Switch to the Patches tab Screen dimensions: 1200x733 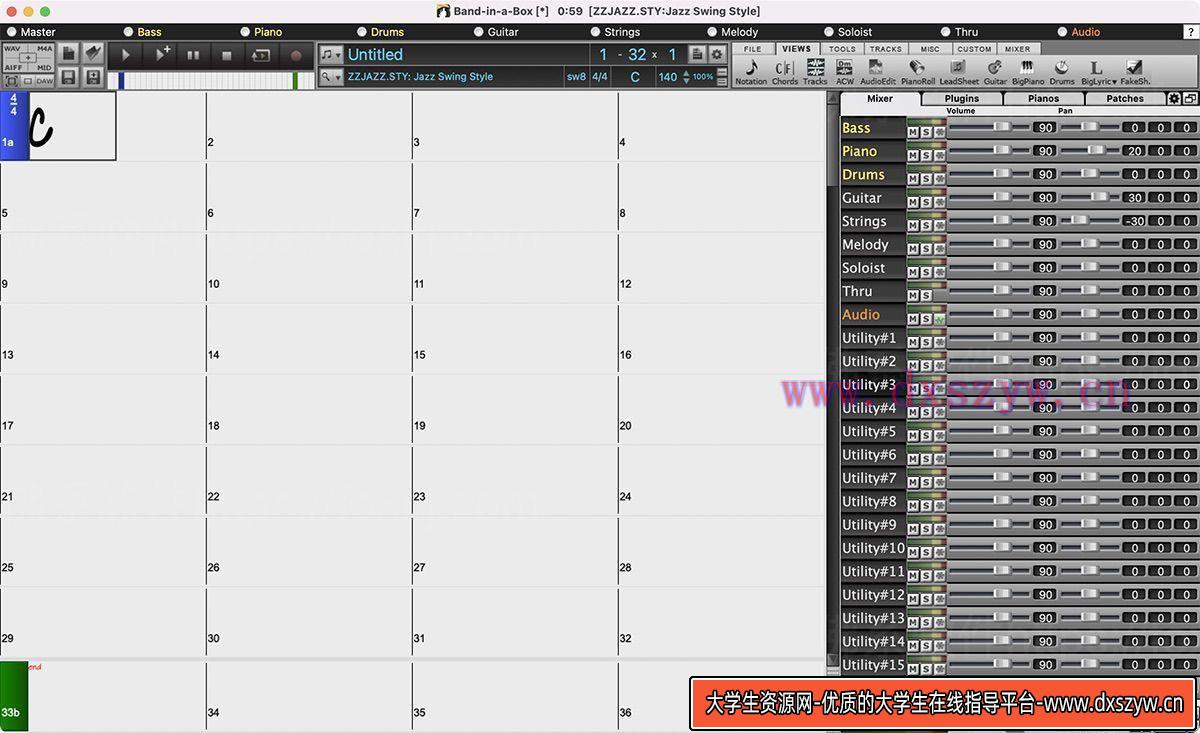[x=1125, y=99]
